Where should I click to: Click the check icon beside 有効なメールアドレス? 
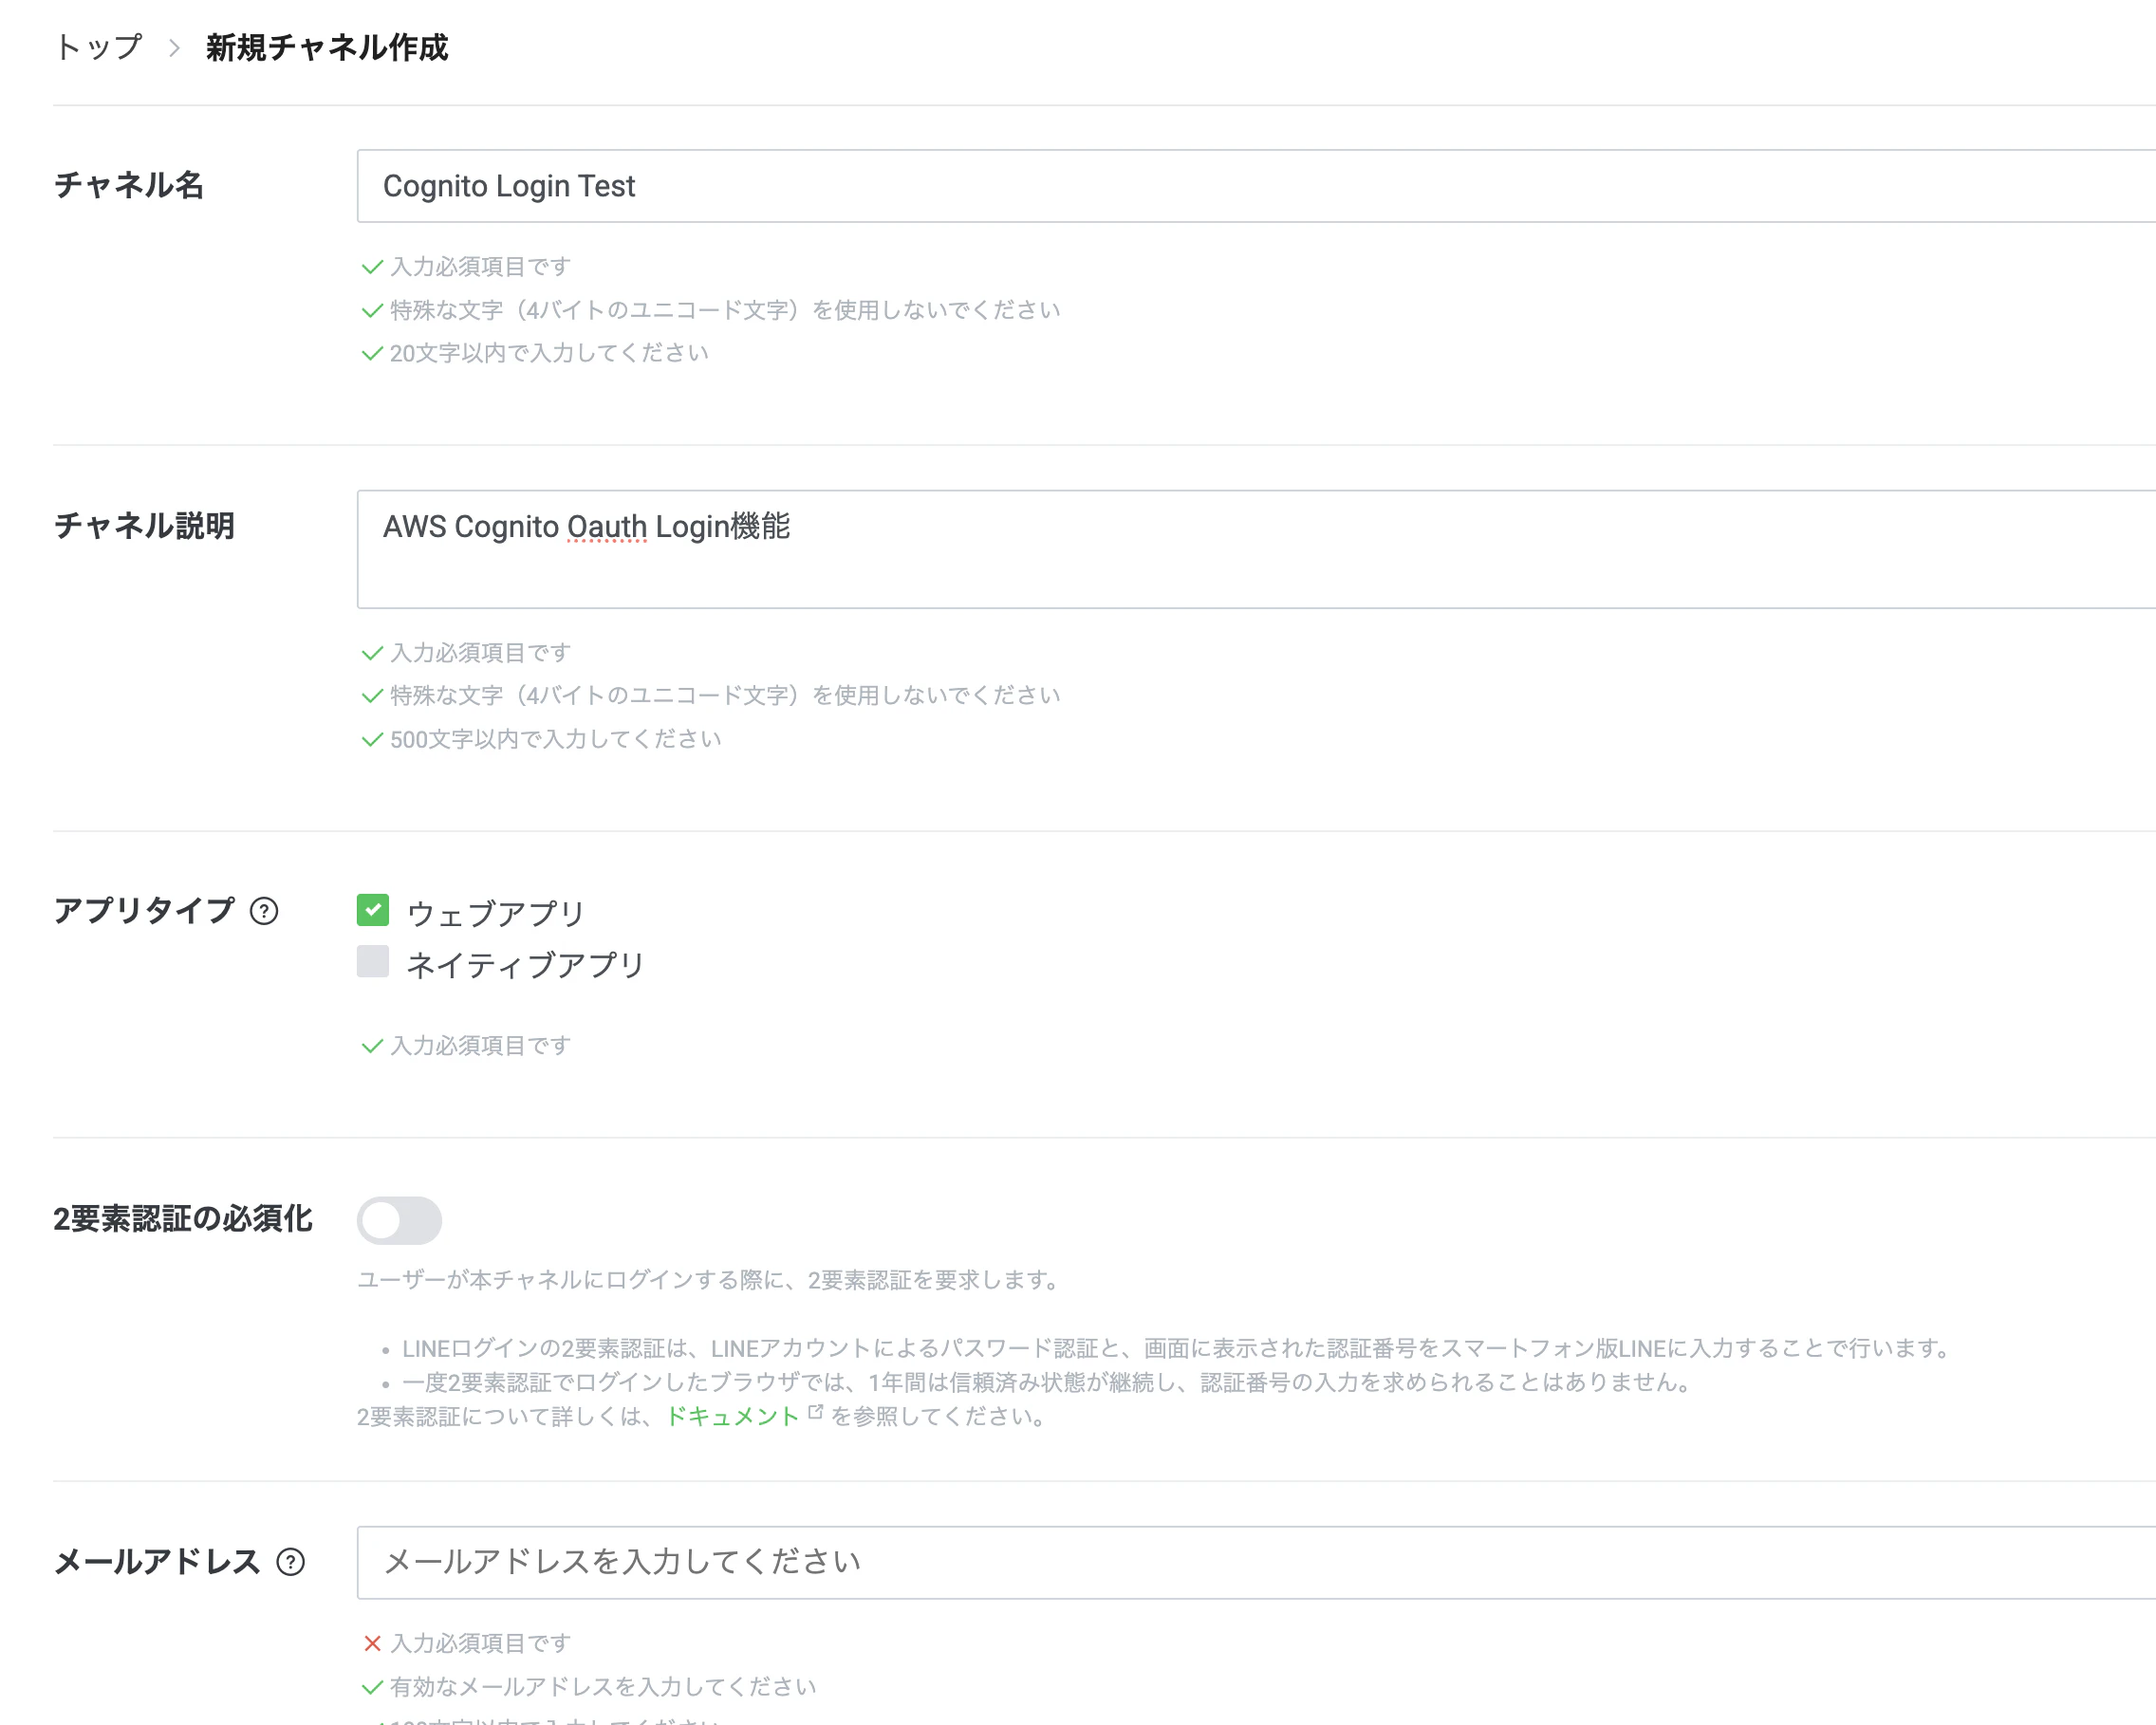click(372, 1687)
